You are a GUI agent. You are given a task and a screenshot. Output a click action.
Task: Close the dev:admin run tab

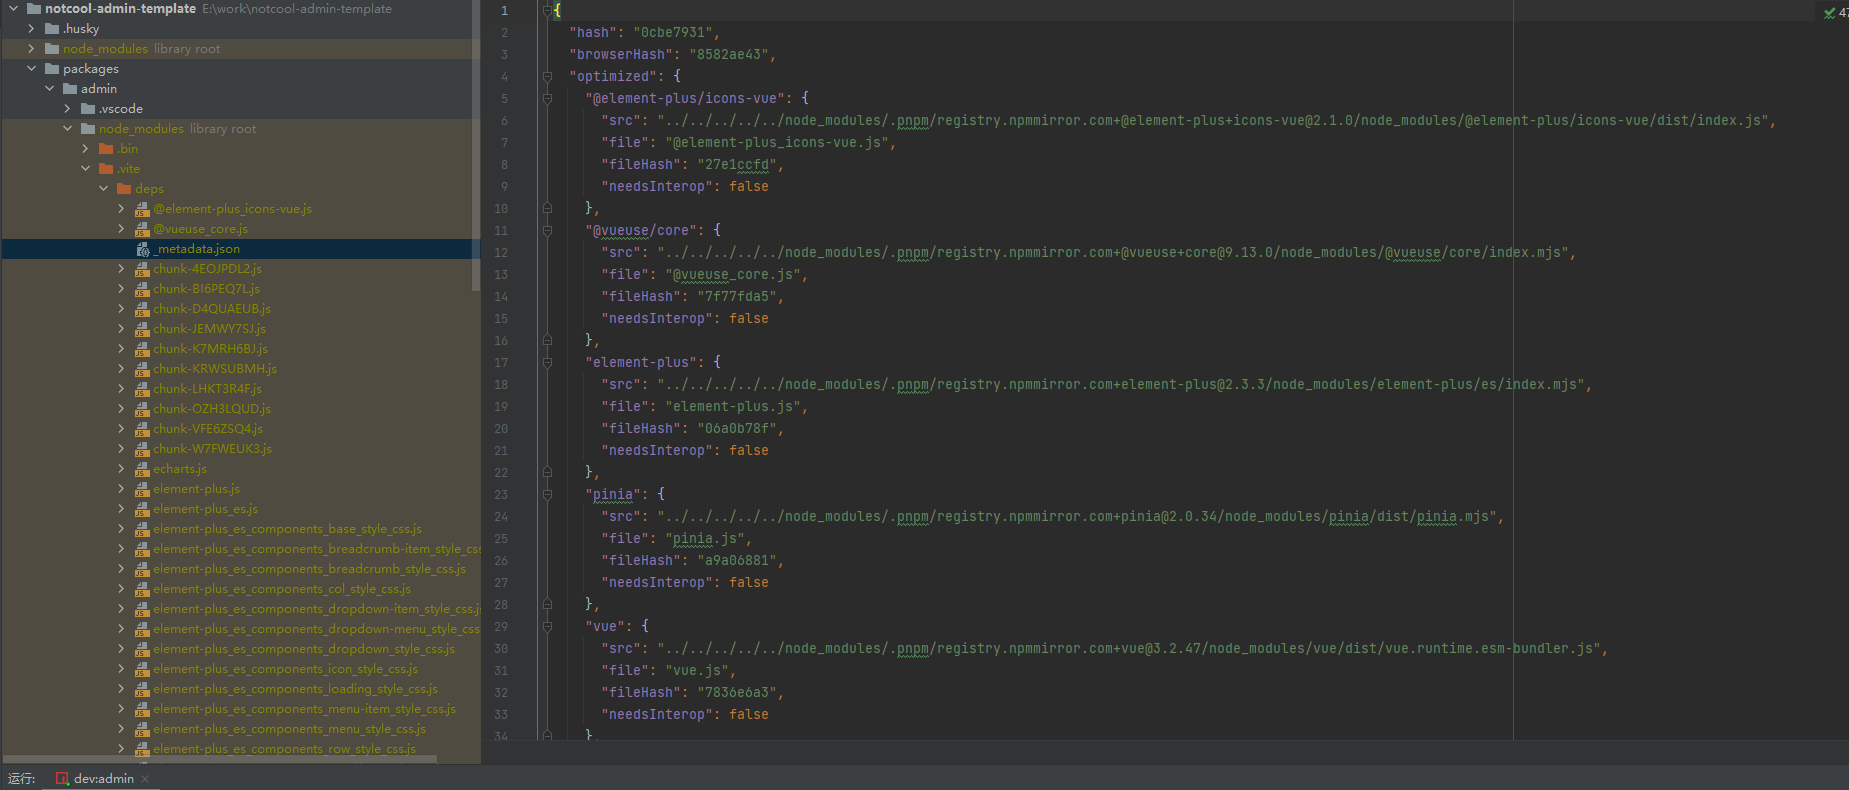[145, 778]
